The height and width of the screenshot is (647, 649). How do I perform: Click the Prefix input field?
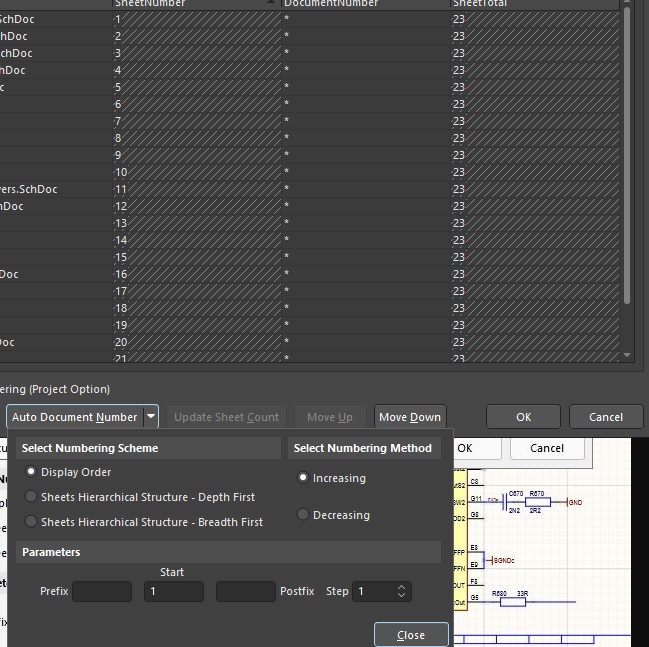point(102,591)
